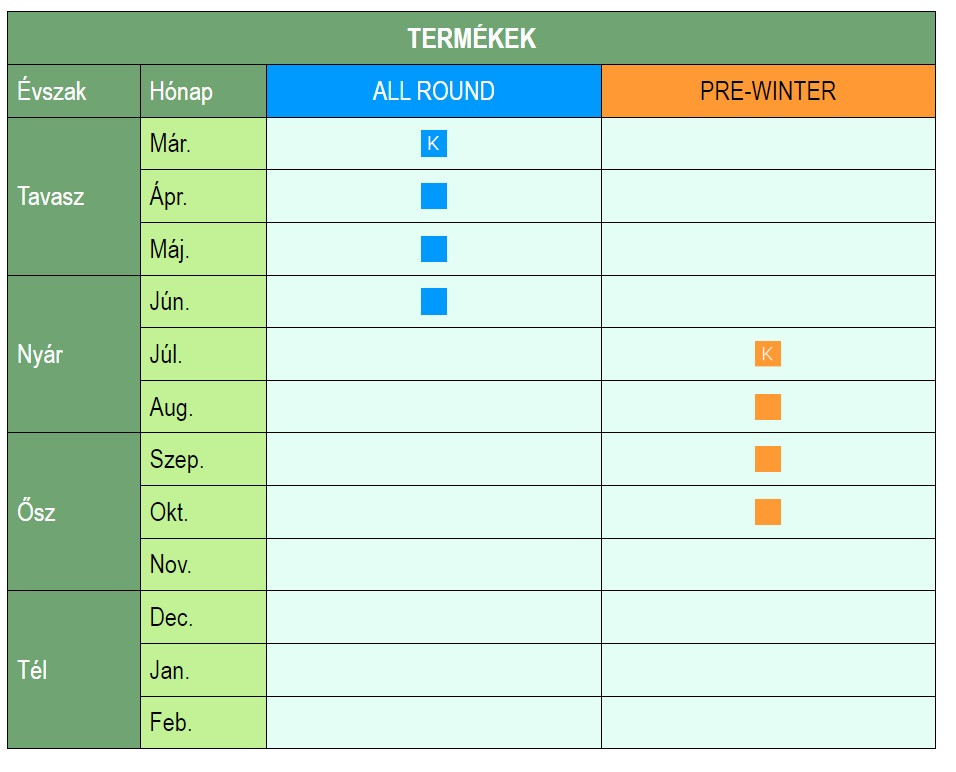The height and width of the screenshot is (772, 956).
Task: Click the orange square in Szep. row
Action: 767,459
